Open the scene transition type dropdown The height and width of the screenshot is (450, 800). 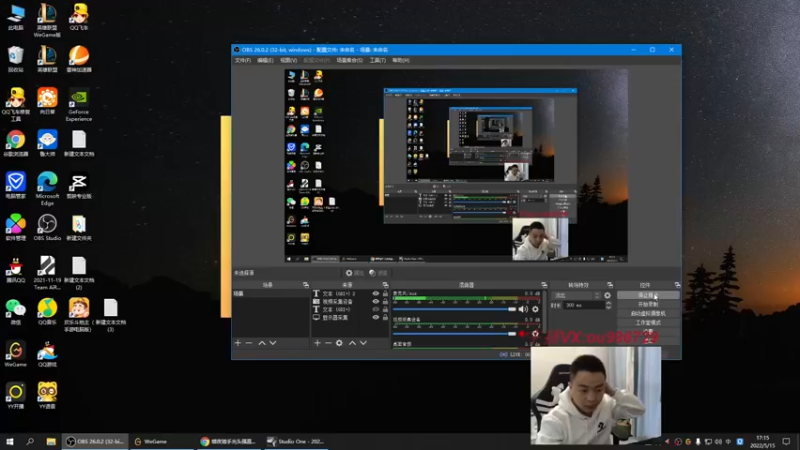point(577,295)
